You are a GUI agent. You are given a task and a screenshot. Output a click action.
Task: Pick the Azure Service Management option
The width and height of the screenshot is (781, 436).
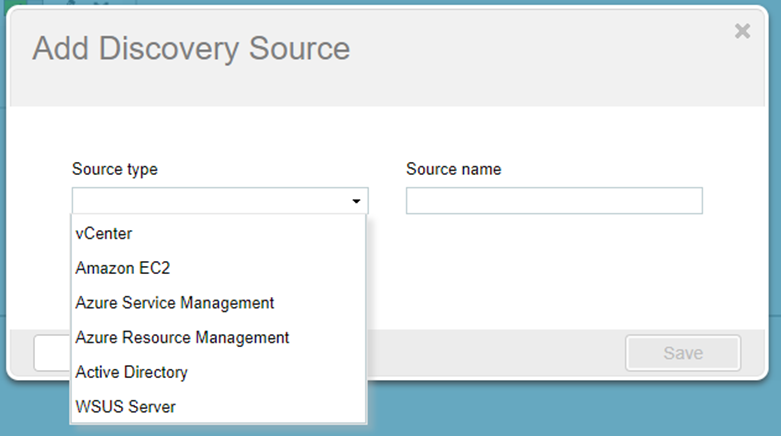tap(174, 302)
